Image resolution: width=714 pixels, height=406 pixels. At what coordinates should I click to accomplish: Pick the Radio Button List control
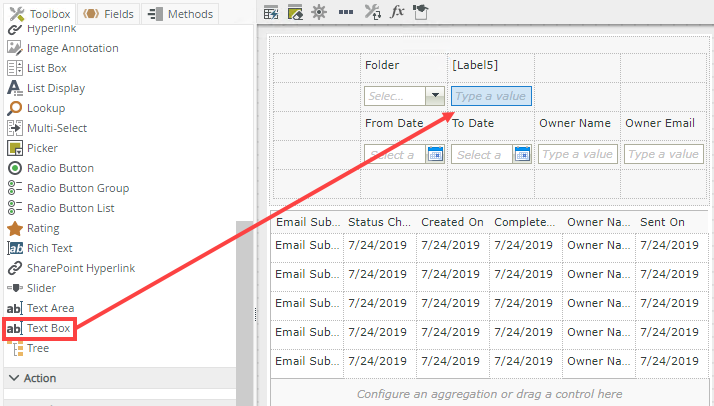pos(61,208)
